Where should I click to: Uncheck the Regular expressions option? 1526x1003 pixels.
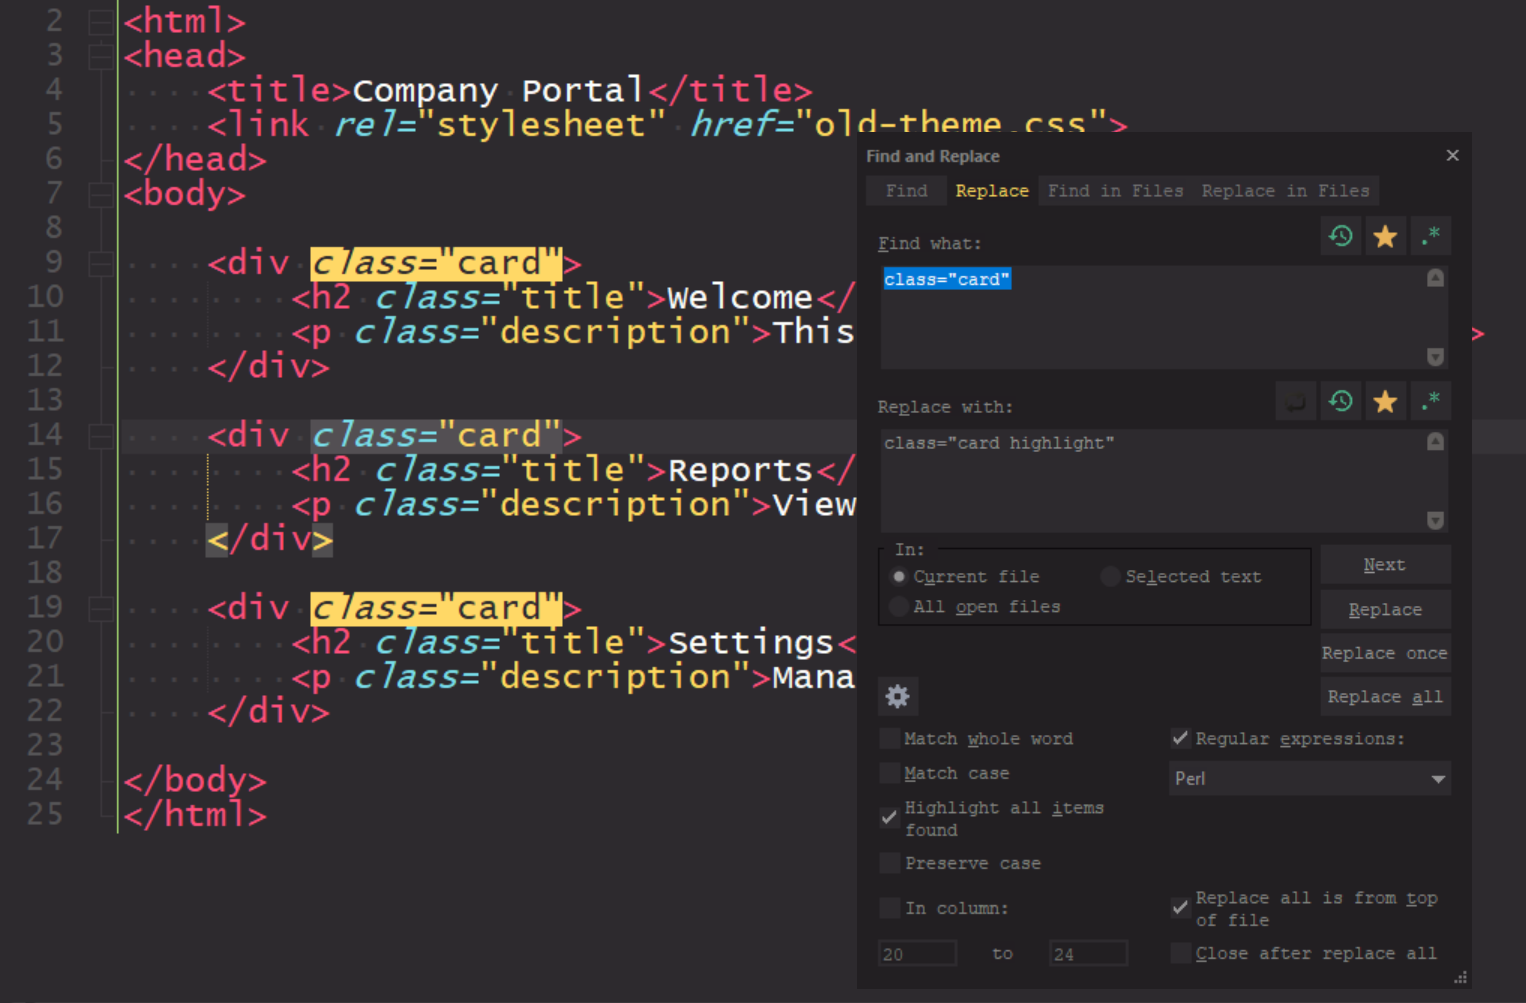pyautogui.click(x=1180, y=738)
